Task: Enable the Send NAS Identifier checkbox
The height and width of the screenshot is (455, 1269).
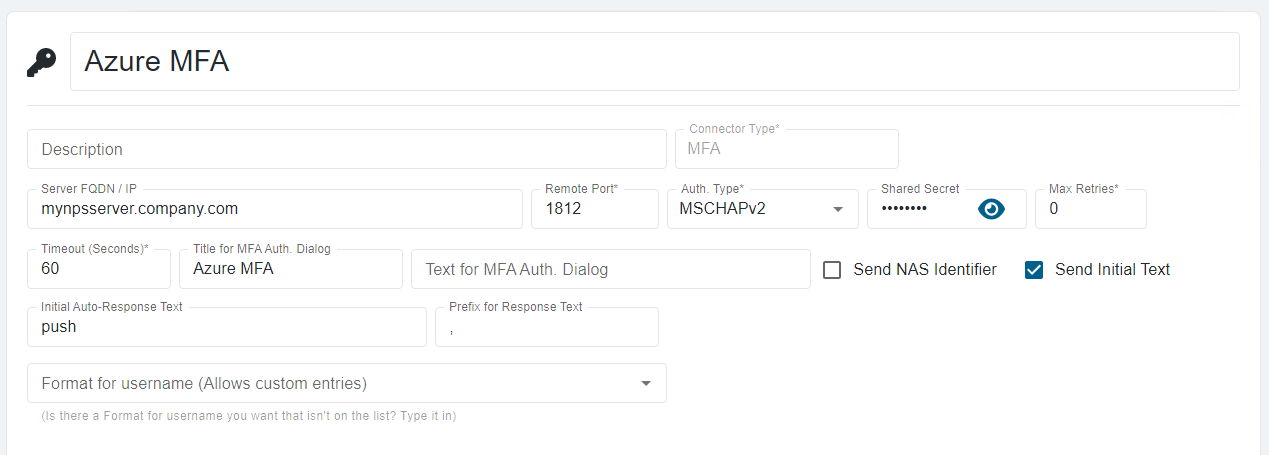Action: pyautogui.click(x=832, y=270)
